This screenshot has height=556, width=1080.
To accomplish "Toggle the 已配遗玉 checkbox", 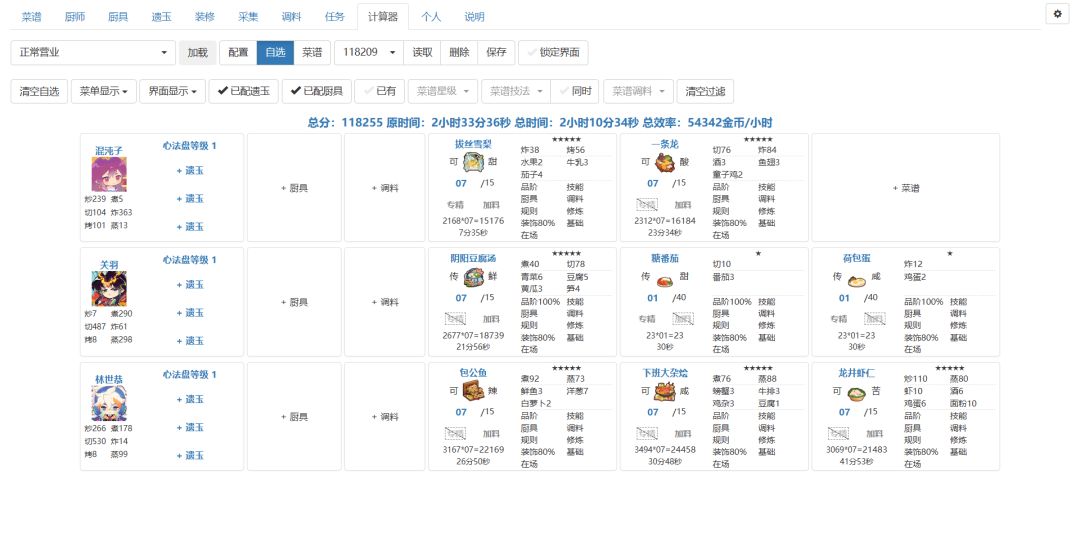I will click(243, 91).
